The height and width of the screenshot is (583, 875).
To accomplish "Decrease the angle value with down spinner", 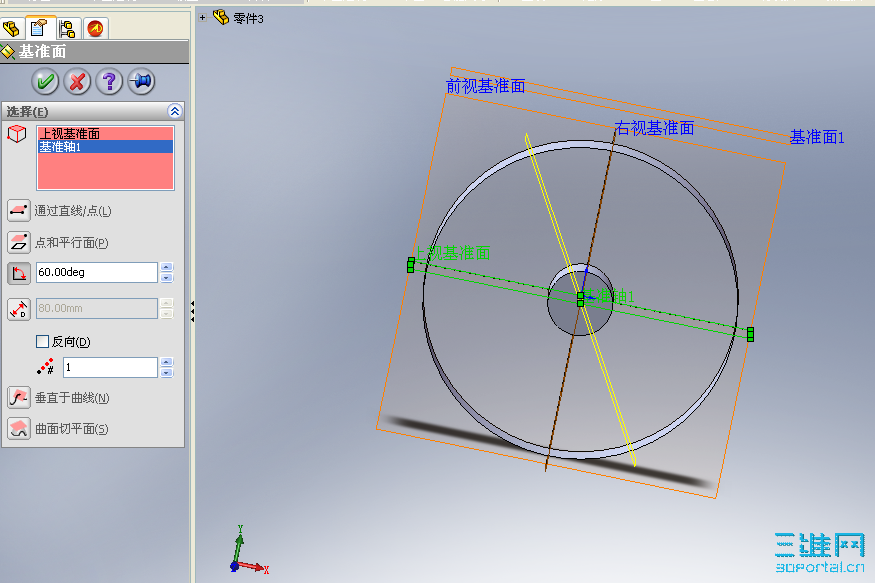I will [x=166, y=277].
